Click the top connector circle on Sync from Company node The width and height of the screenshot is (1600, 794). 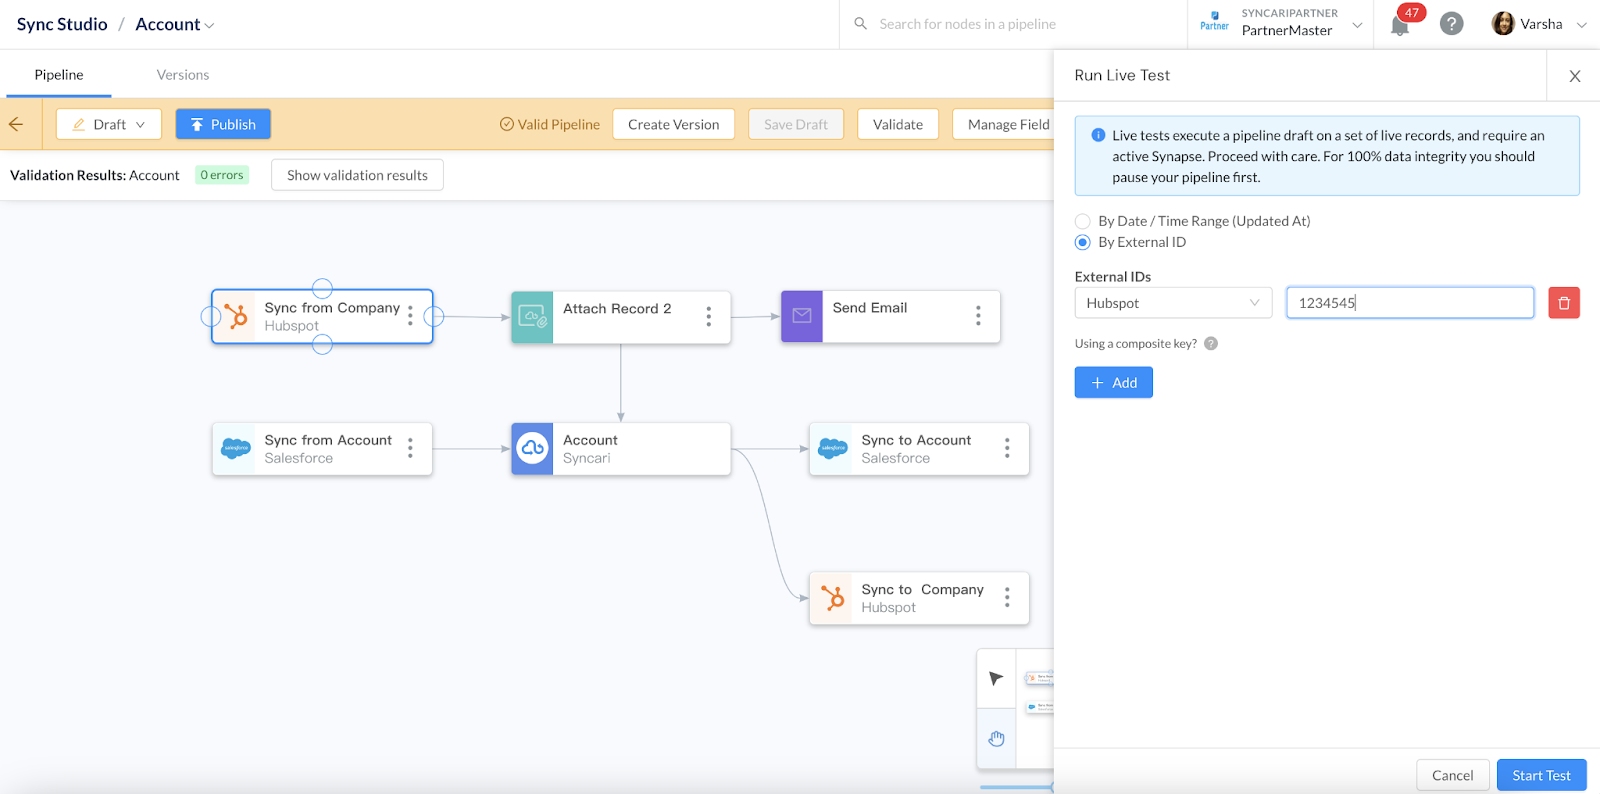(322, 288)
